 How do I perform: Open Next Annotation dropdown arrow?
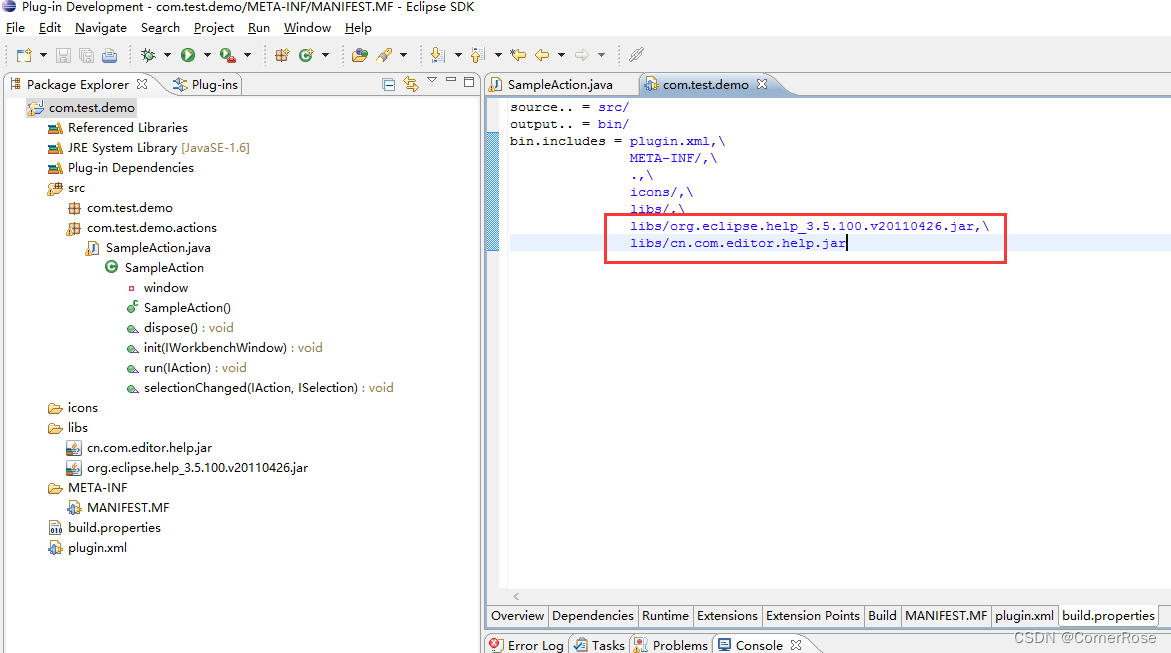pos(458,55)
